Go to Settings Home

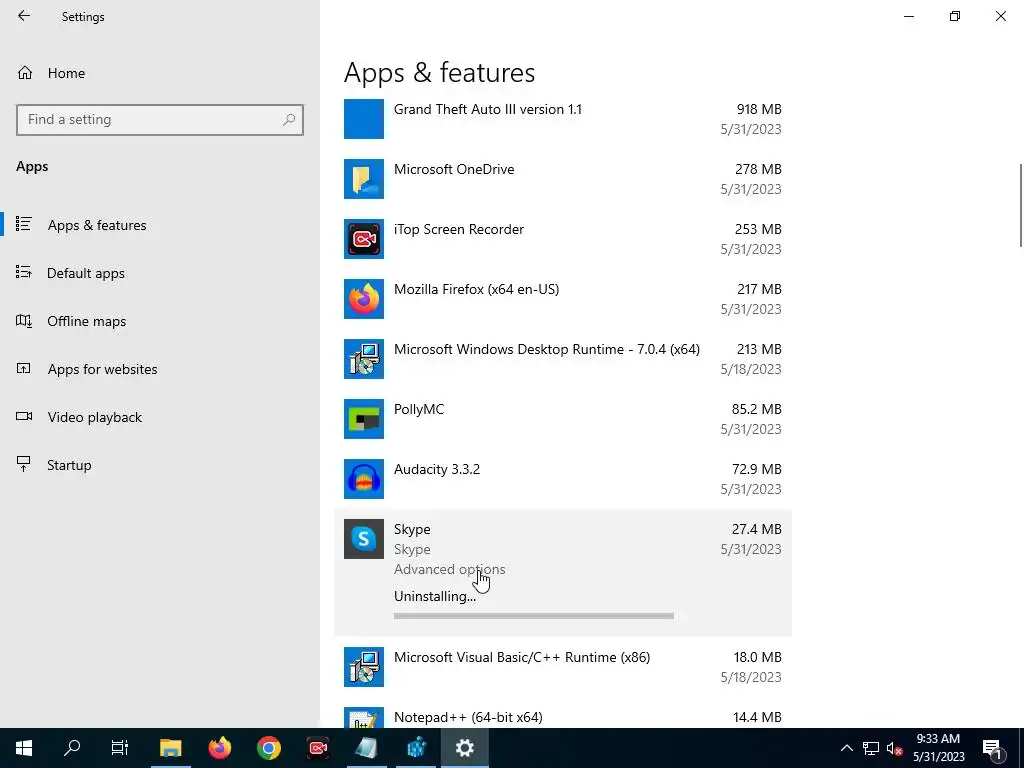pos(160,73)
